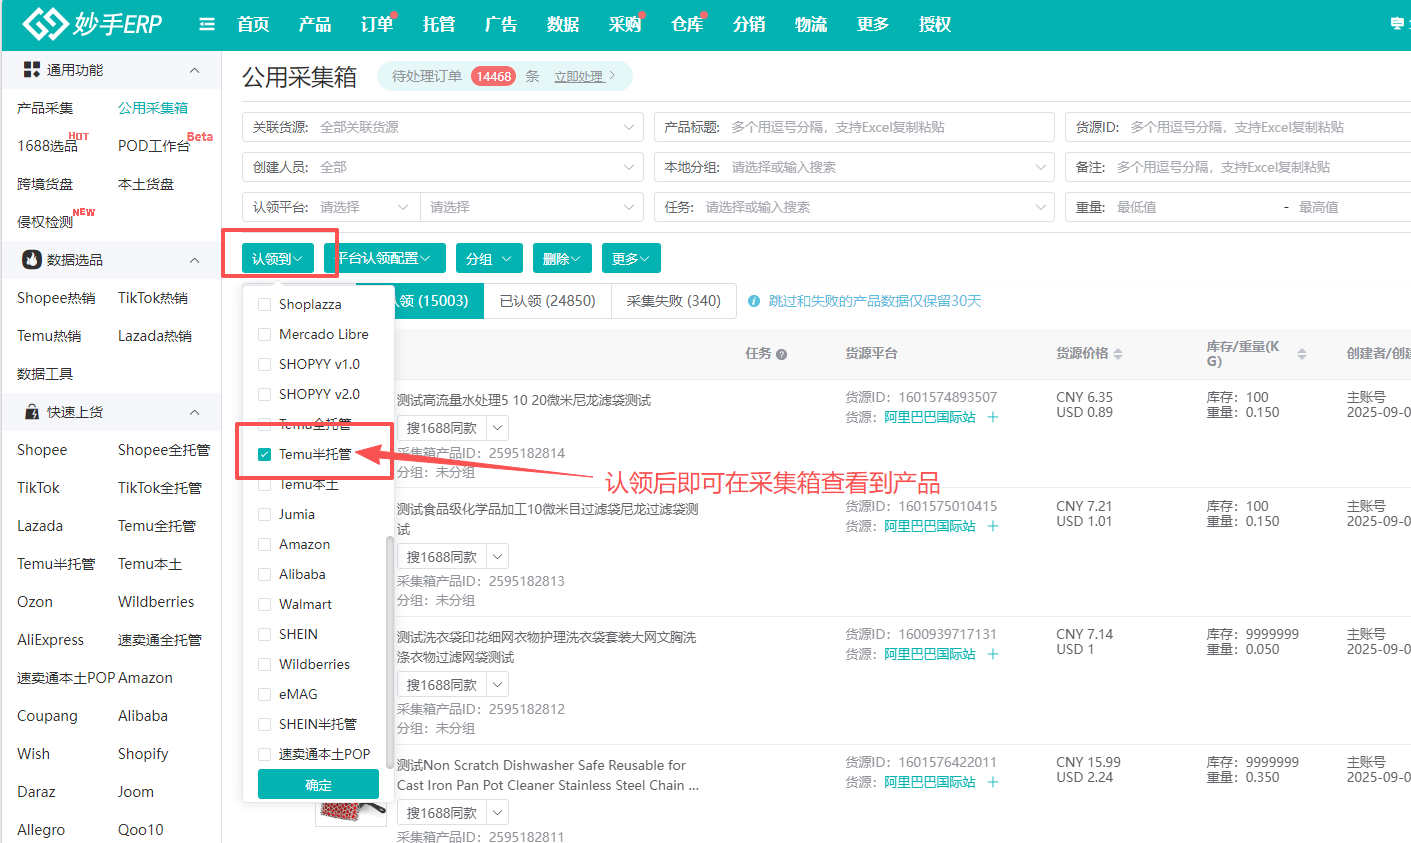Click plus icon for source 1600939717131
Viewport: 1411px width, 843px height.
pyautogui.click(x=993, y=654)
